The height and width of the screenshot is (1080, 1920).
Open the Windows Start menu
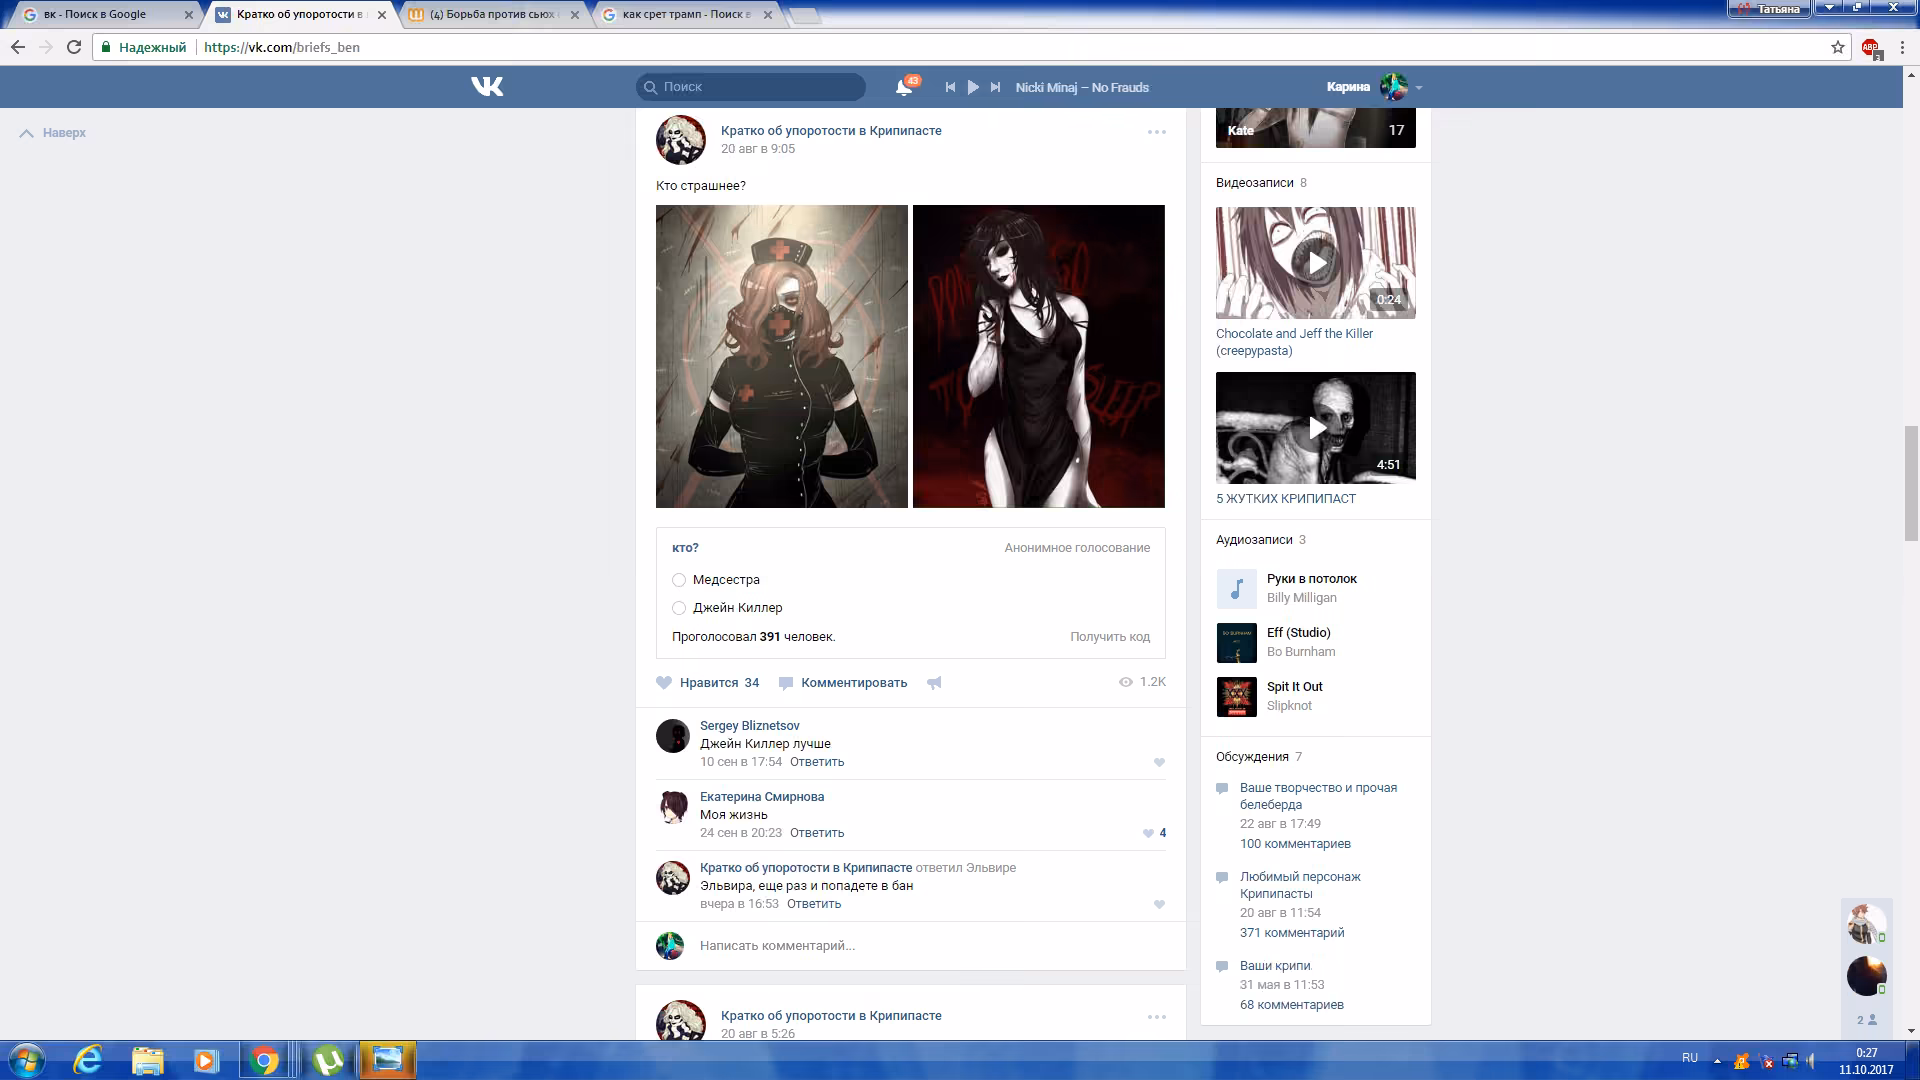[27, 1060]
